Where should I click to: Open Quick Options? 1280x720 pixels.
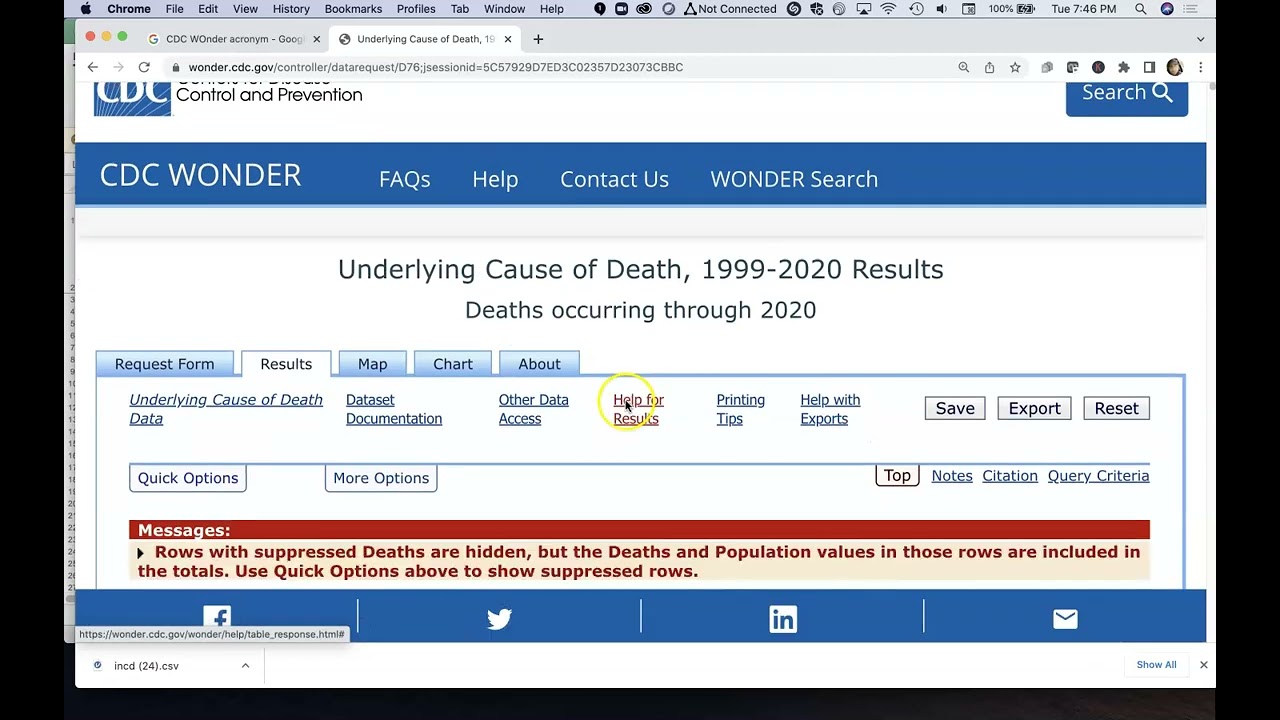click(188, 478)
